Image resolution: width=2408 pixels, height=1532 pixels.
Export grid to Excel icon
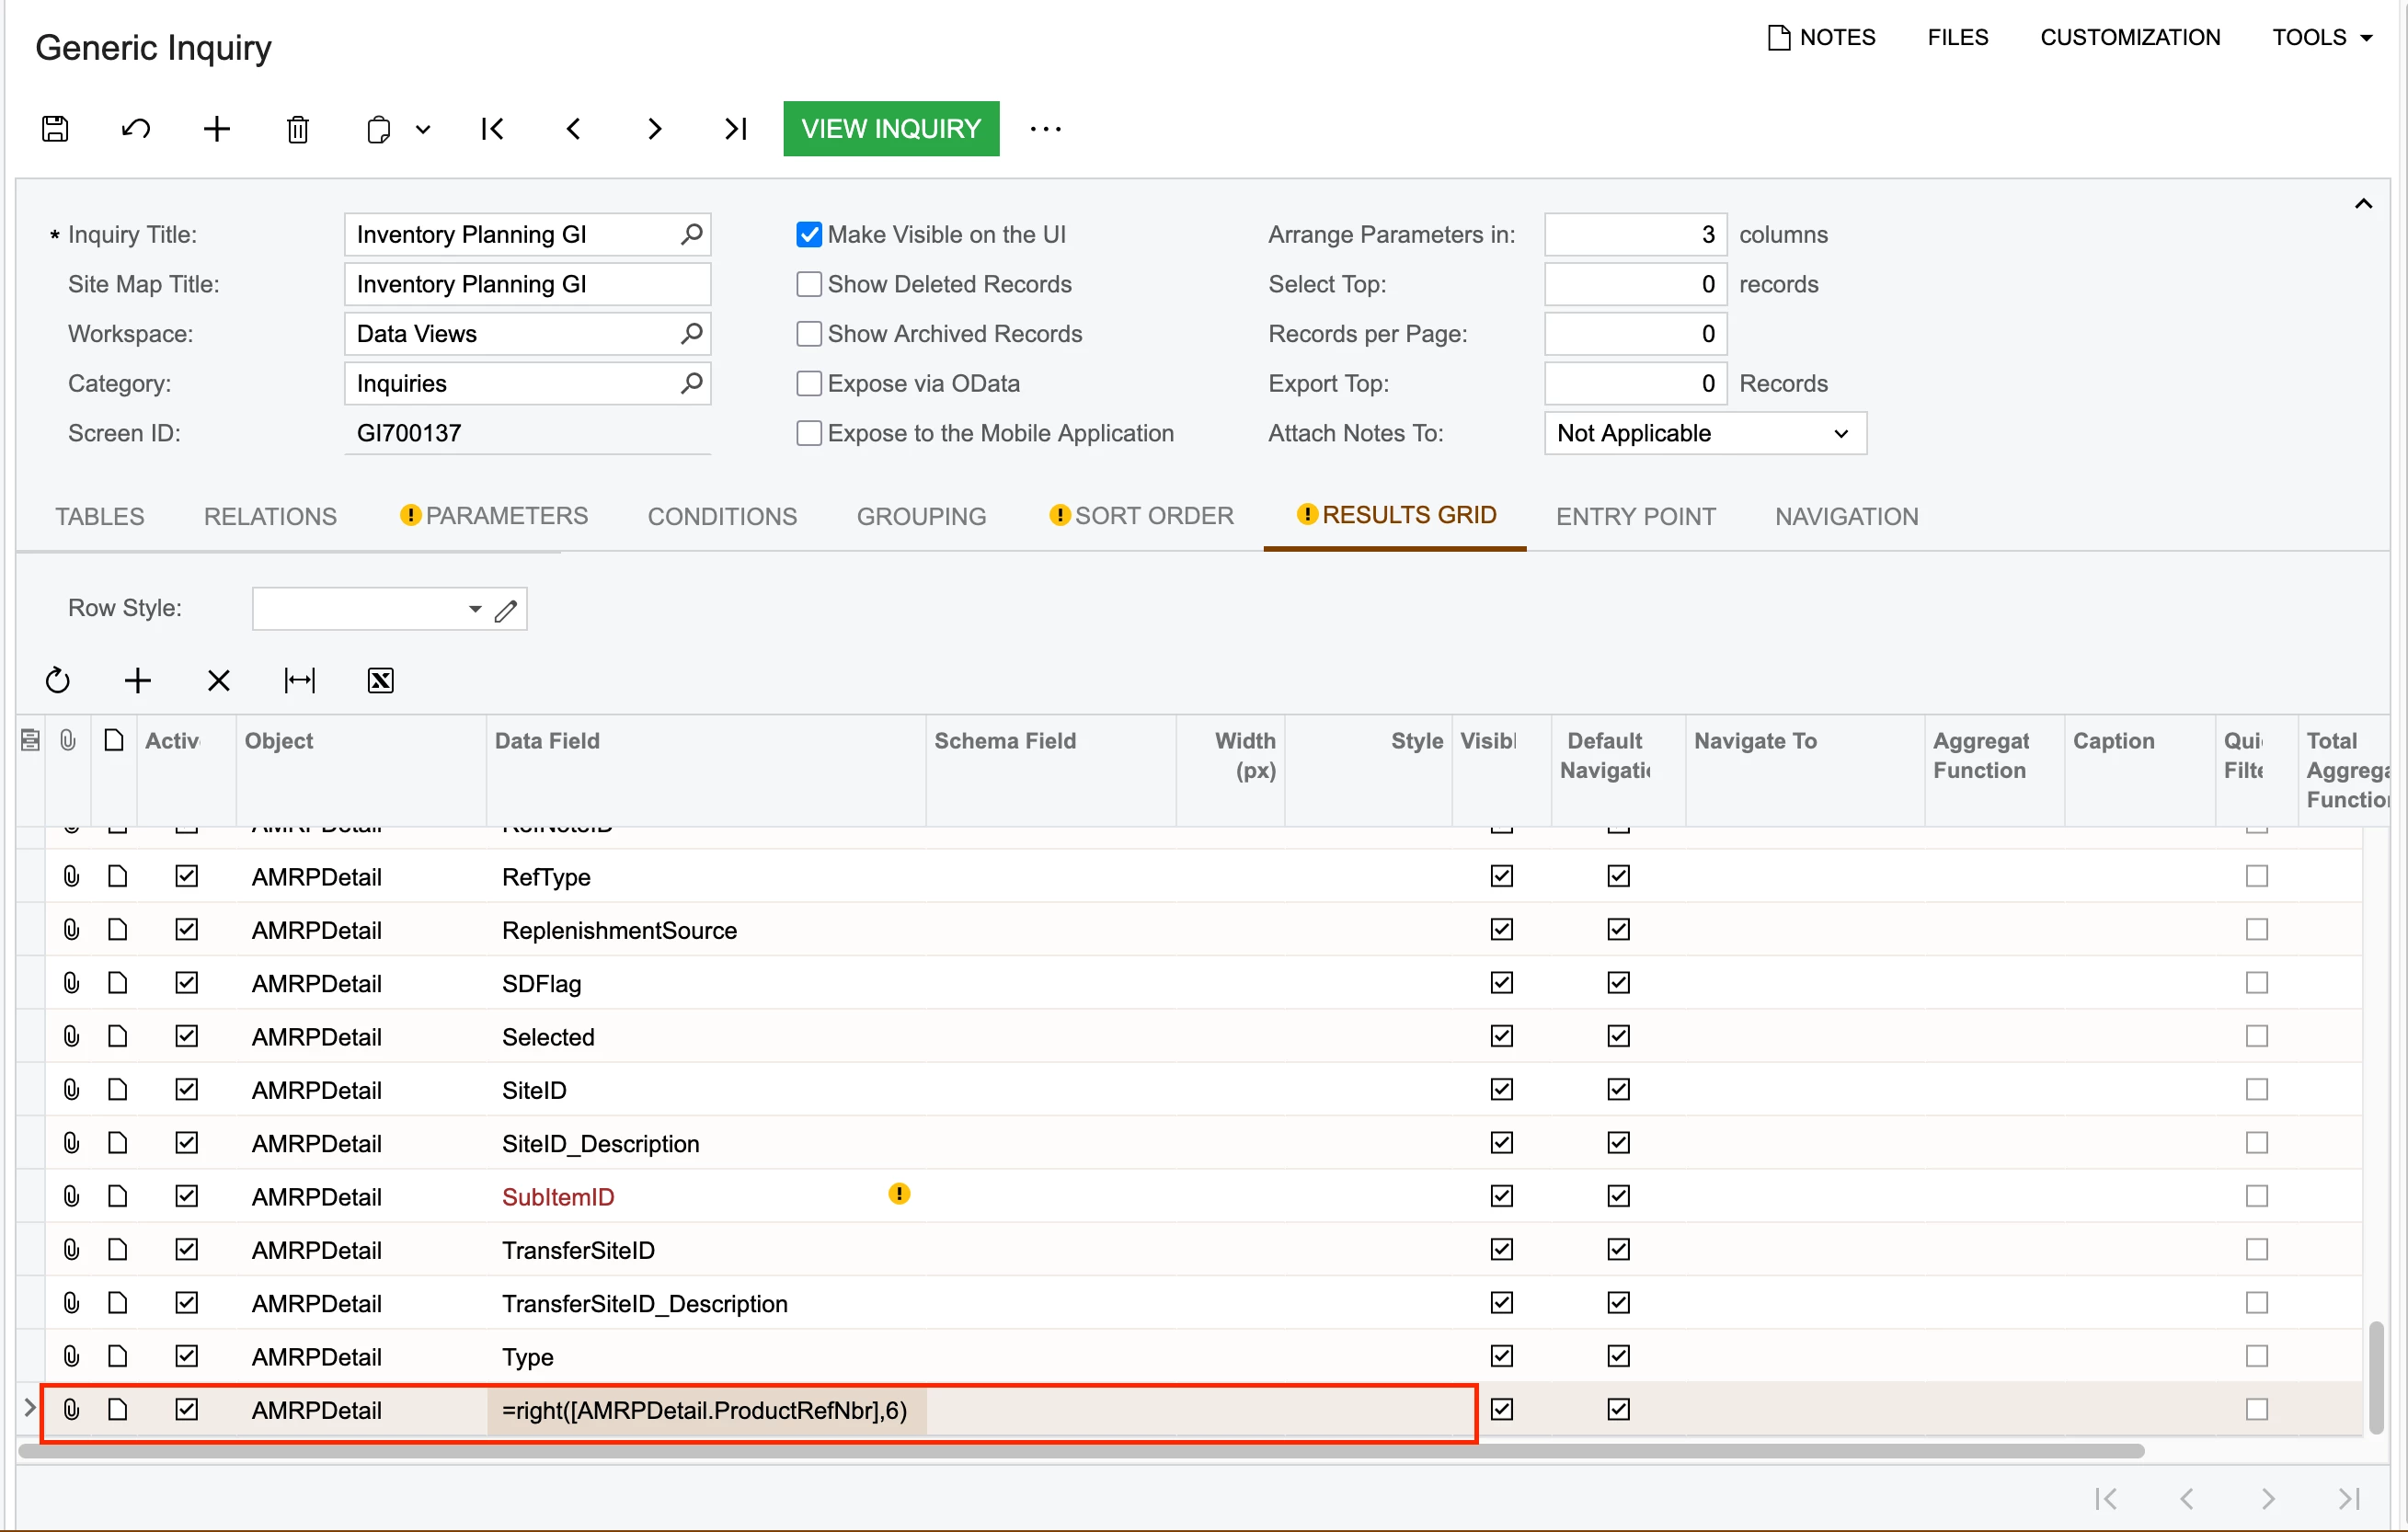coord(380,681)
